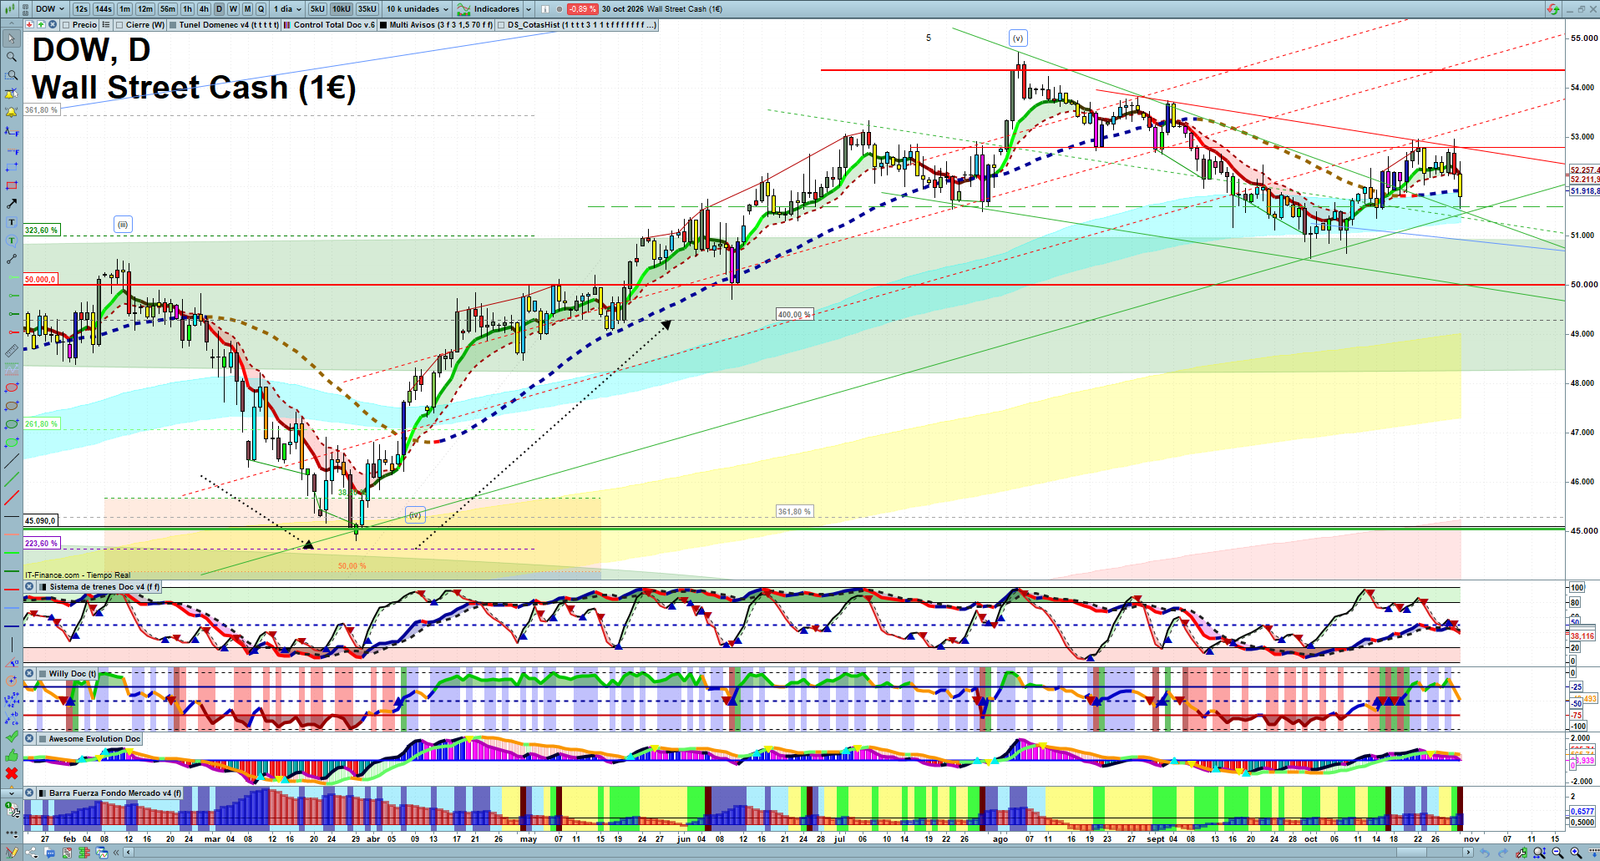Select the pointer cursor tool in left toolbar
1600x861 pixels.
[11, 39]
